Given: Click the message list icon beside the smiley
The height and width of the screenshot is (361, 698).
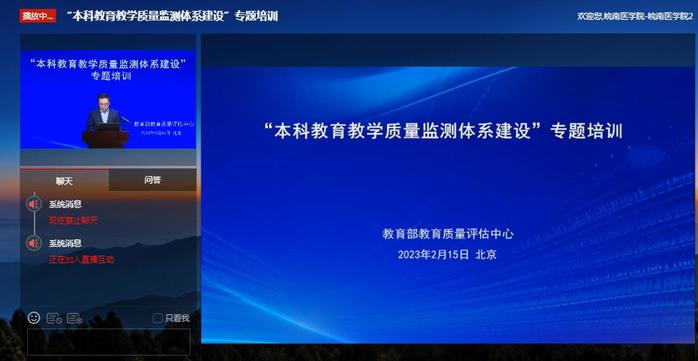Looking at the screenshot, I should [x=54, y=318].
